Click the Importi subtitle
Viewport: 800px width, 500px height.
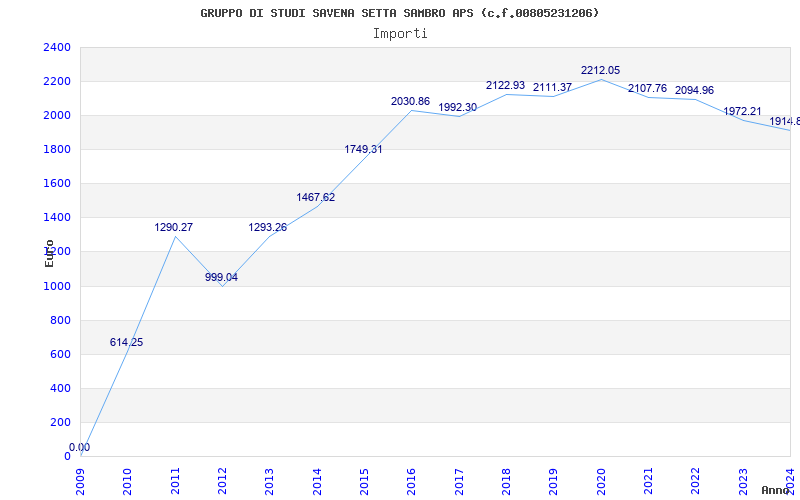pos(400,34)
